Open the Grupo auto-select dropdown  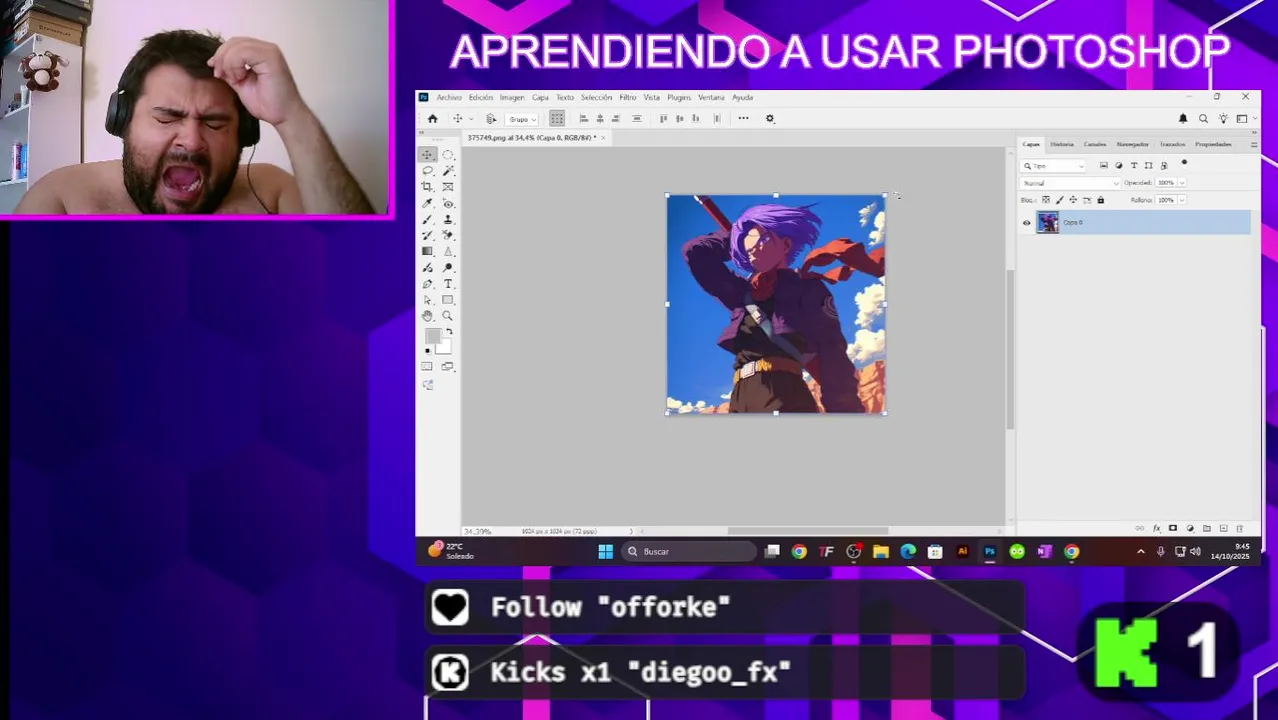(x=522, y=119)
